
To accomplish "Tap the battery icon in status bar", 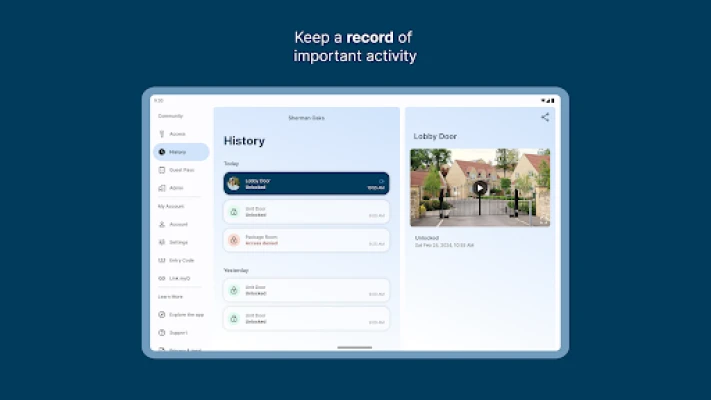I will (550, 100).
